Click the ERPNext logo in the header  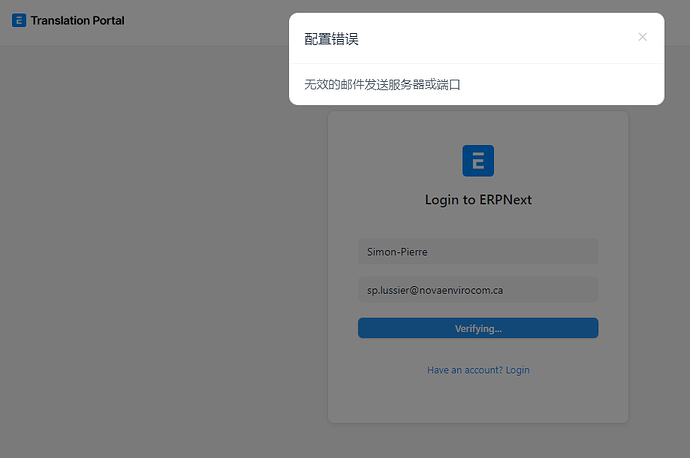19,20
